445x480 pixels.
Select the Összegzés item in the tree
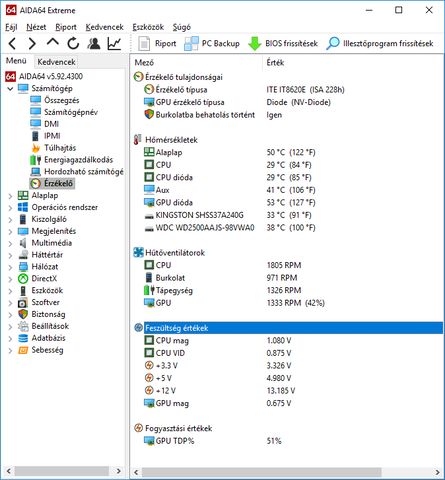[55, 100]
